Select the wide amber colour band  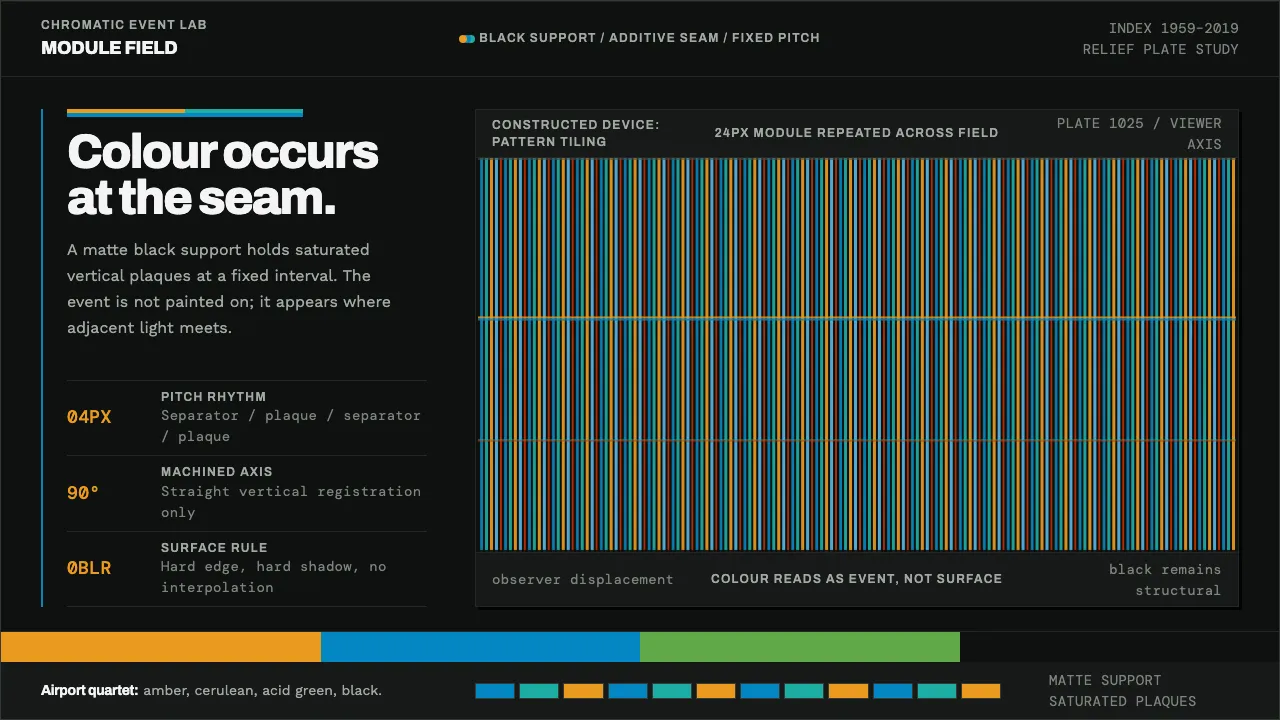click(161, 647)
